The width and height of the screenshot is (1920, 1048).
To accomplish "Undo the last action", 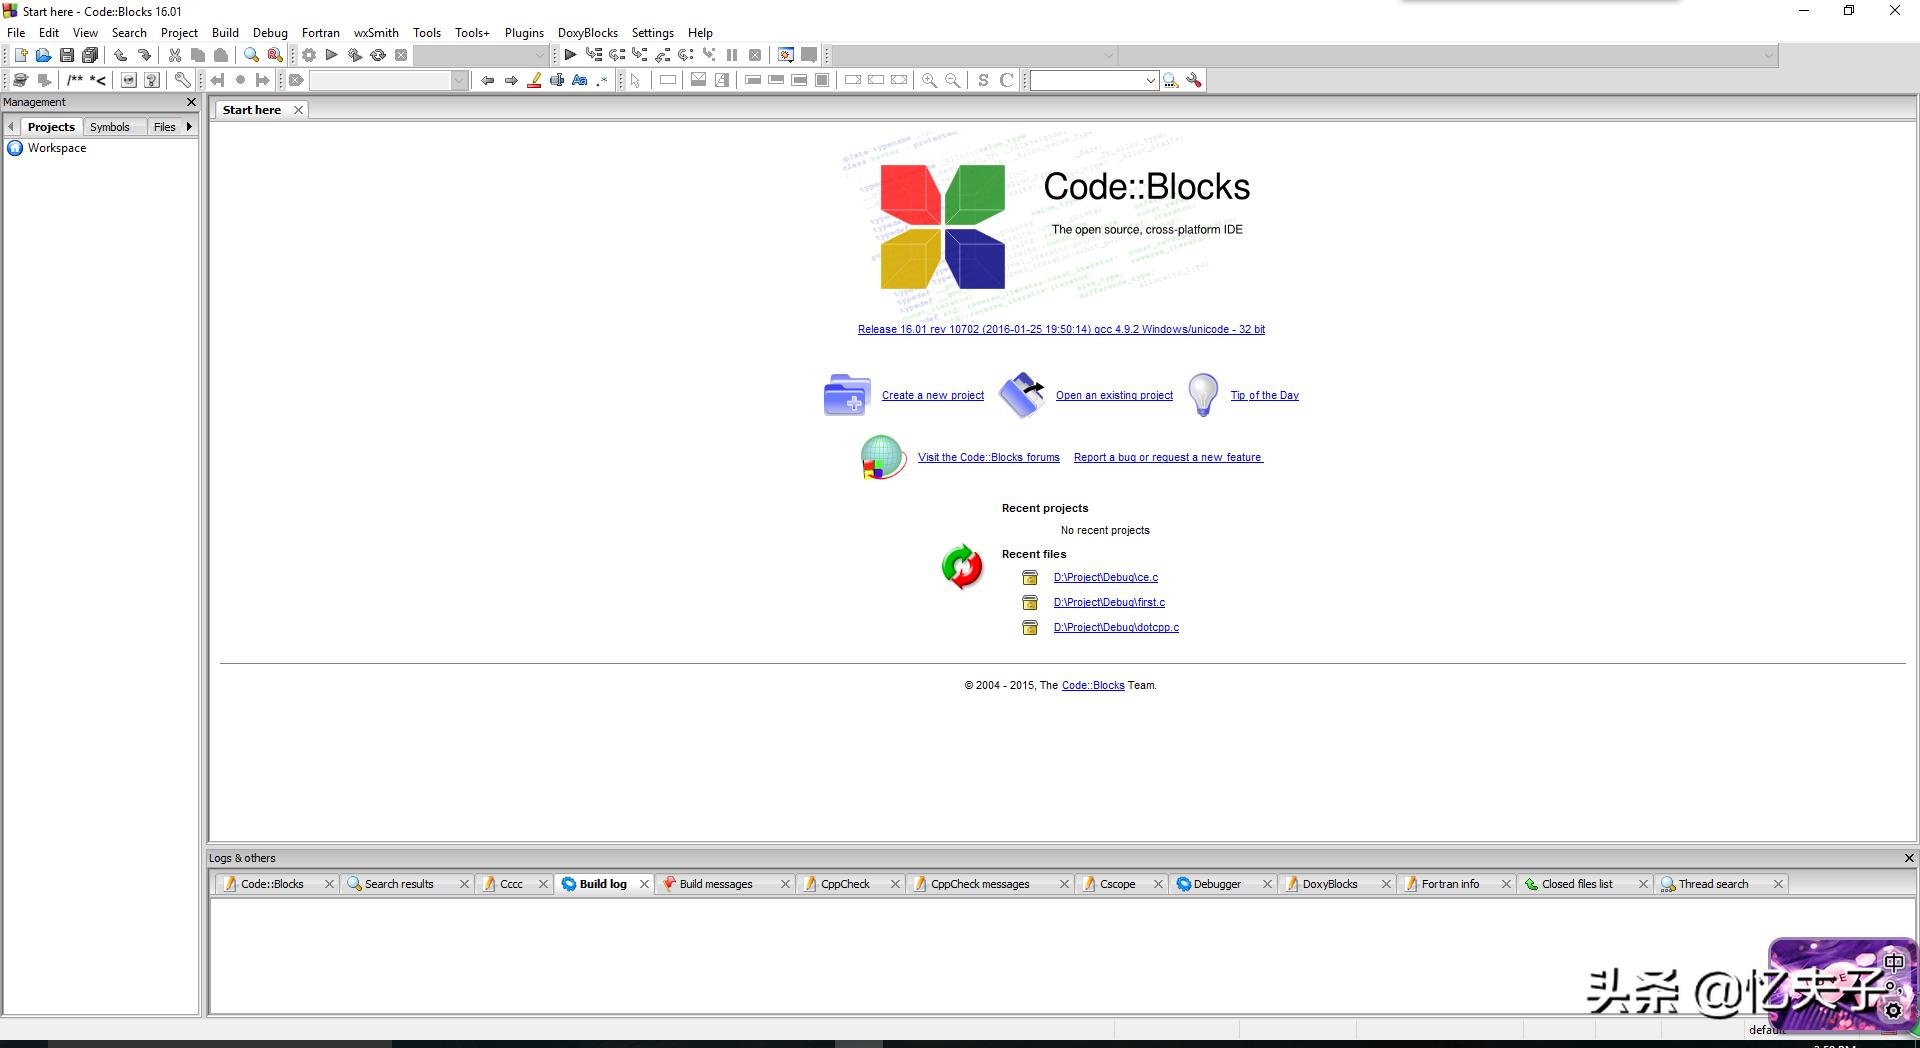I will tap(121, 55).
